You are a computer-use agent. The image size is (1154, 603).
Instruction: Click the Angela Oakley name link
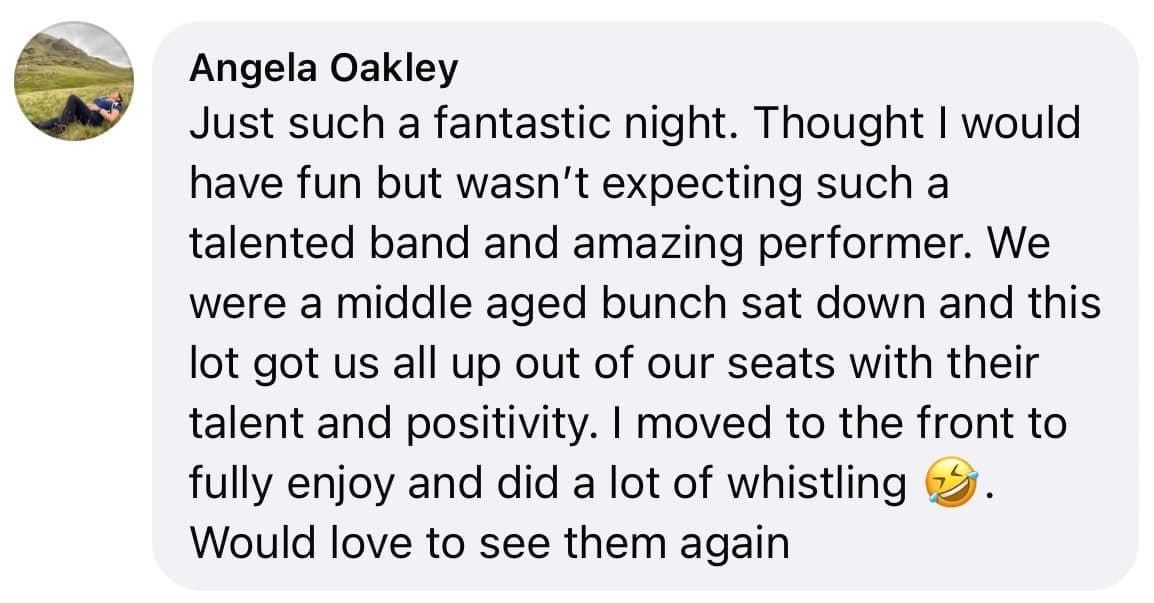324,69
